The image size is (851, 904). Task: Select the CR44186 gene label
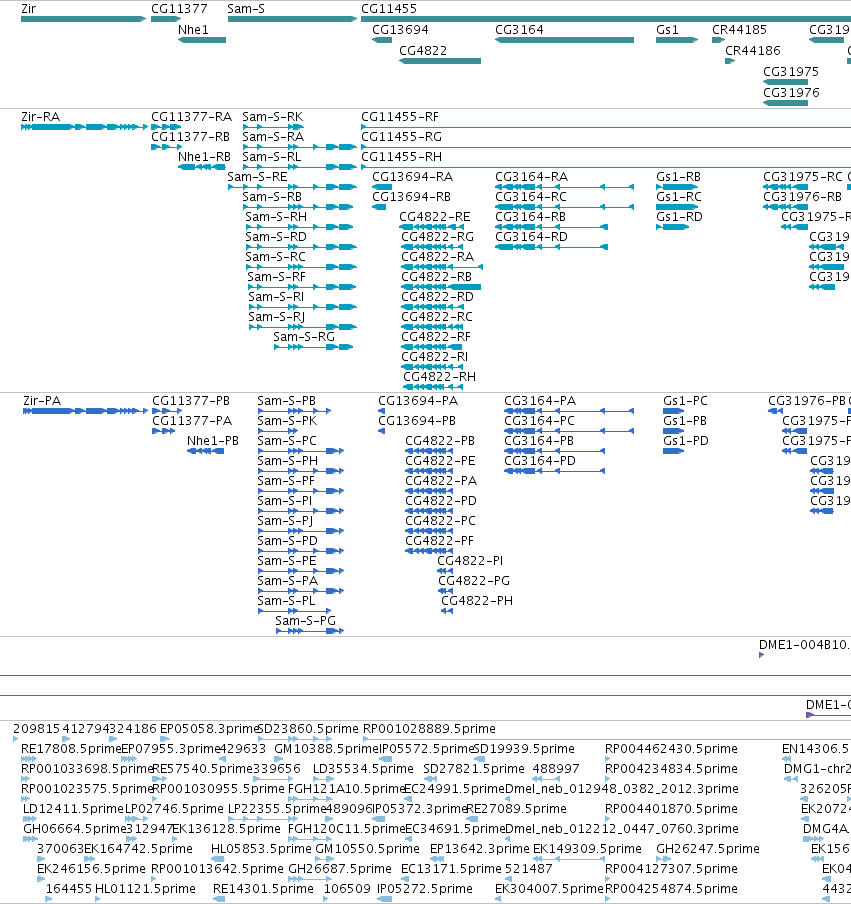752,50
